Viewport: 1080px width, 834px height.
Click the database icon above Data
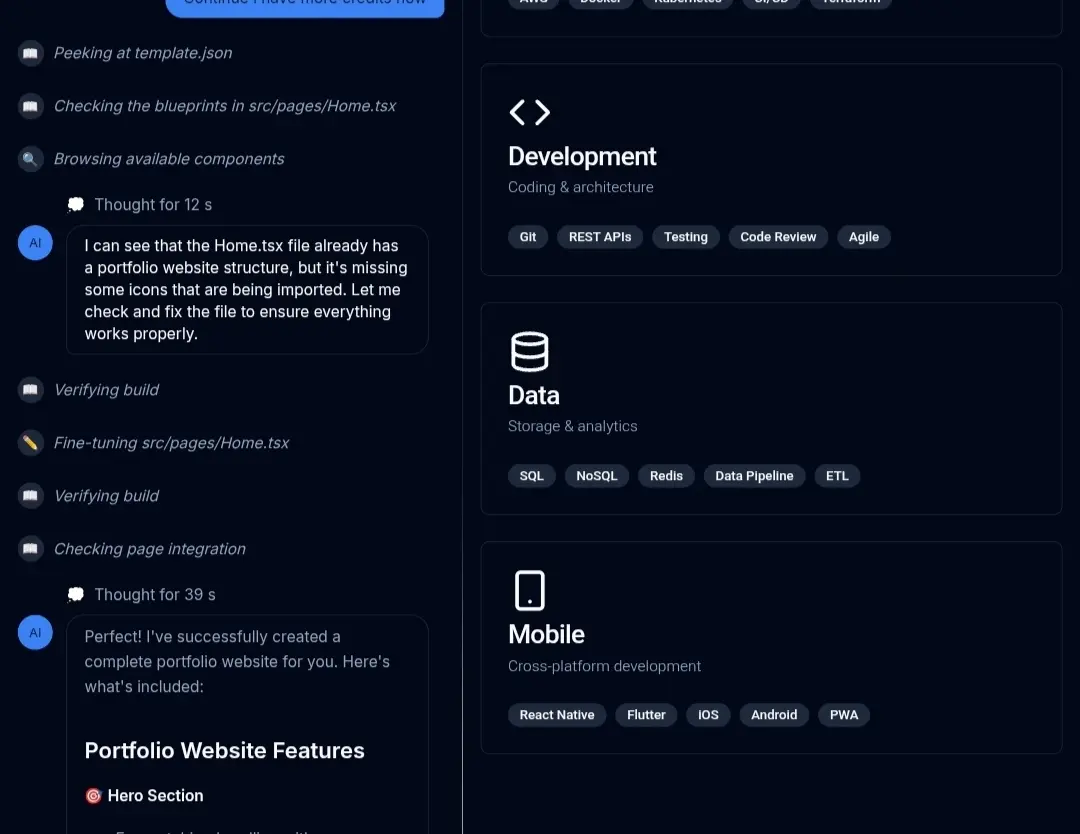529,352
